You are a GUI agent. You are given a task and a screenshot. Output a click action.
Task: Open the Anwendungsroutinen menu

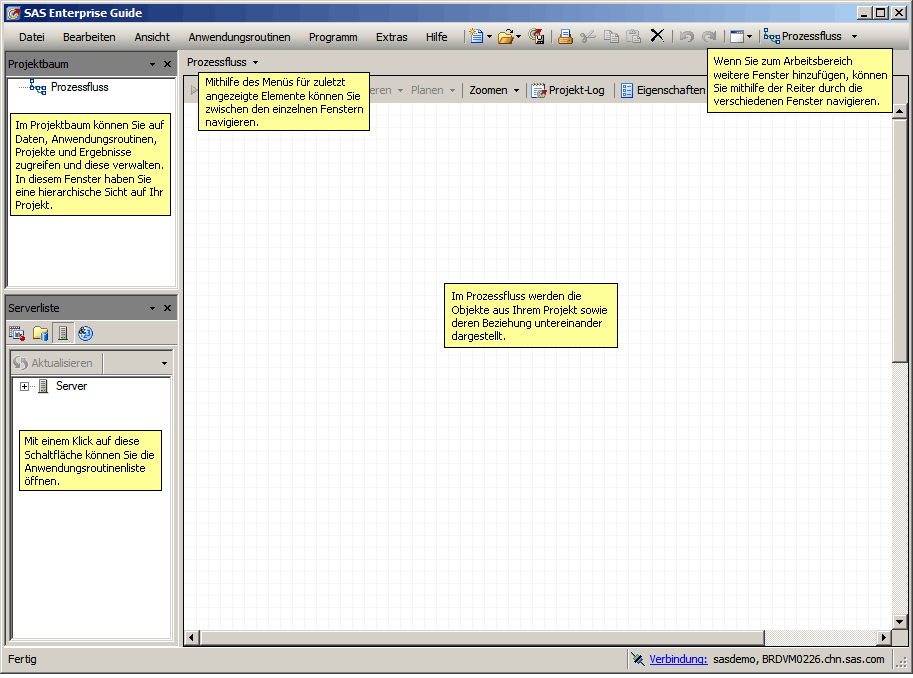239,37
